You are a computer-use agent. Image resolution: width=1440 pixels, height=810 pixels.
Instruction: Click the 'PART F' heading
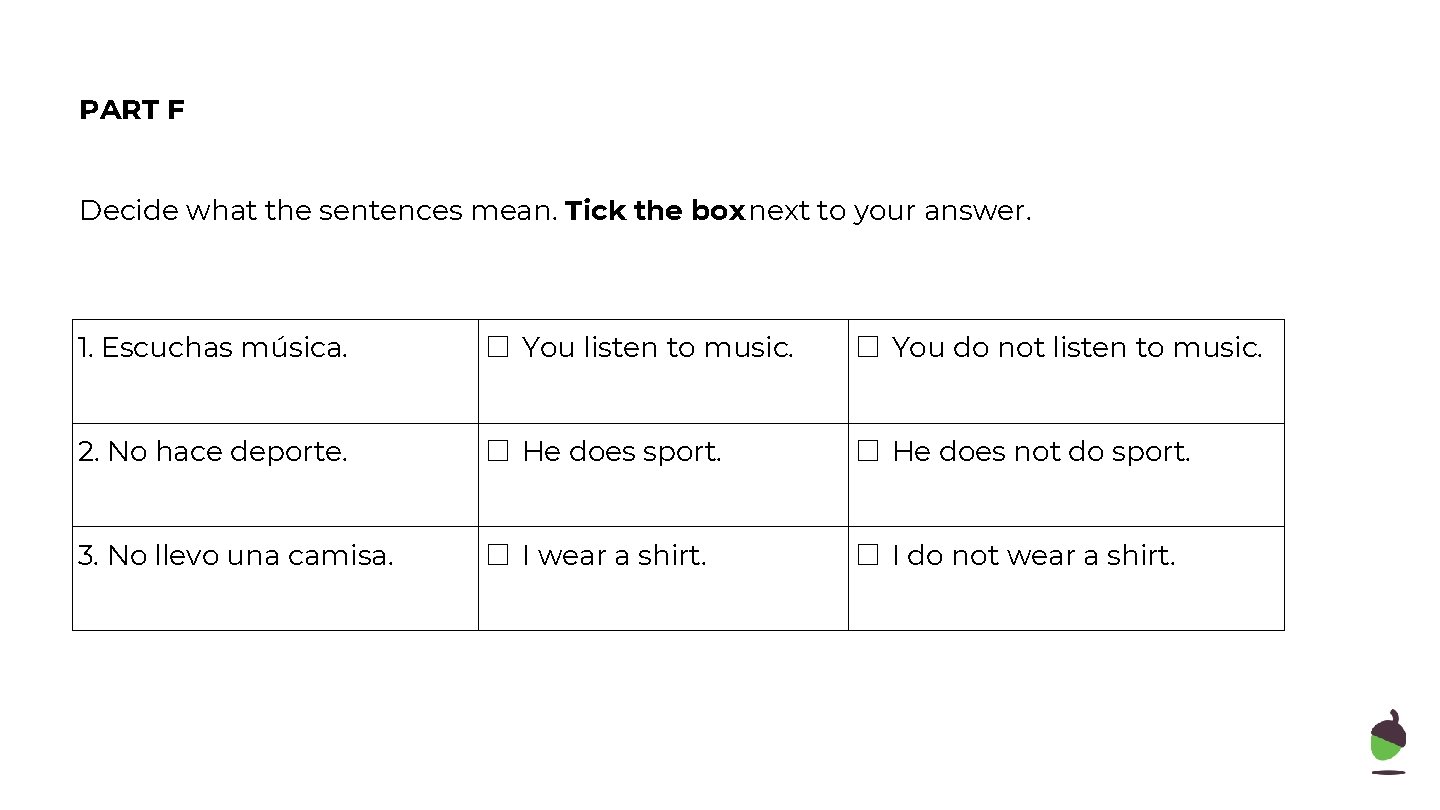pyautogui.click(x=132, y=110)
